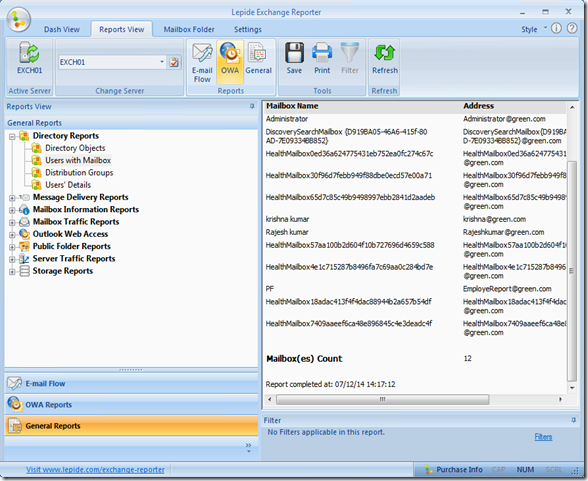The height and width of the screenshot is (481, 588).
Task: Click the PF mailbox name
Action: 270,289
